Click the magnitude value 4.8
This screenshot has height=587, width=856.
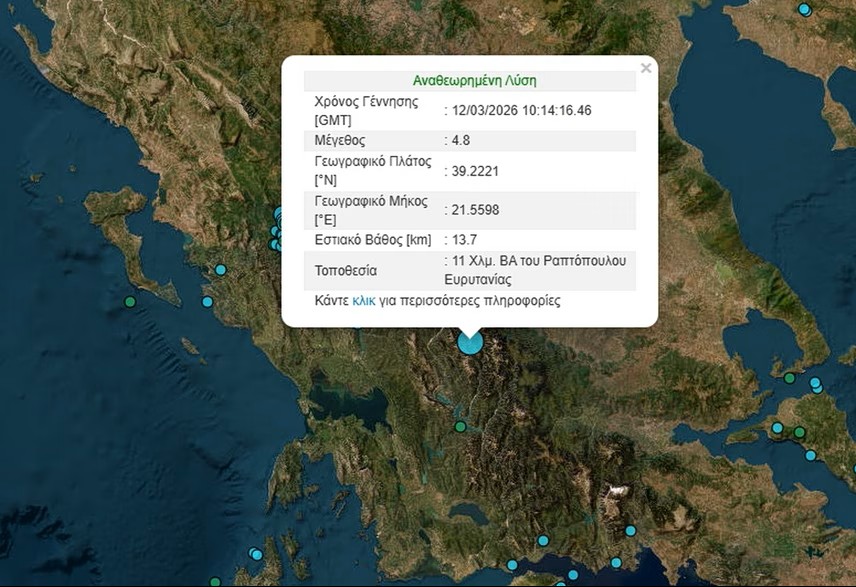[461, 140]
